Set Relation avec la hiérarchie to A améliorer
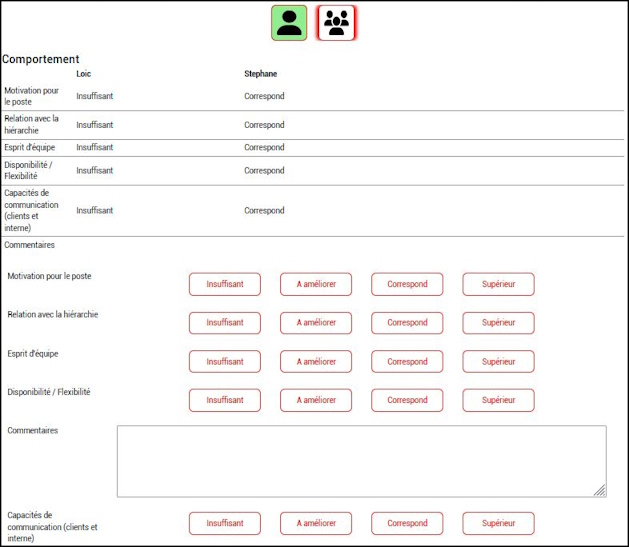This screenshot has height=547, width=629. 316,323
